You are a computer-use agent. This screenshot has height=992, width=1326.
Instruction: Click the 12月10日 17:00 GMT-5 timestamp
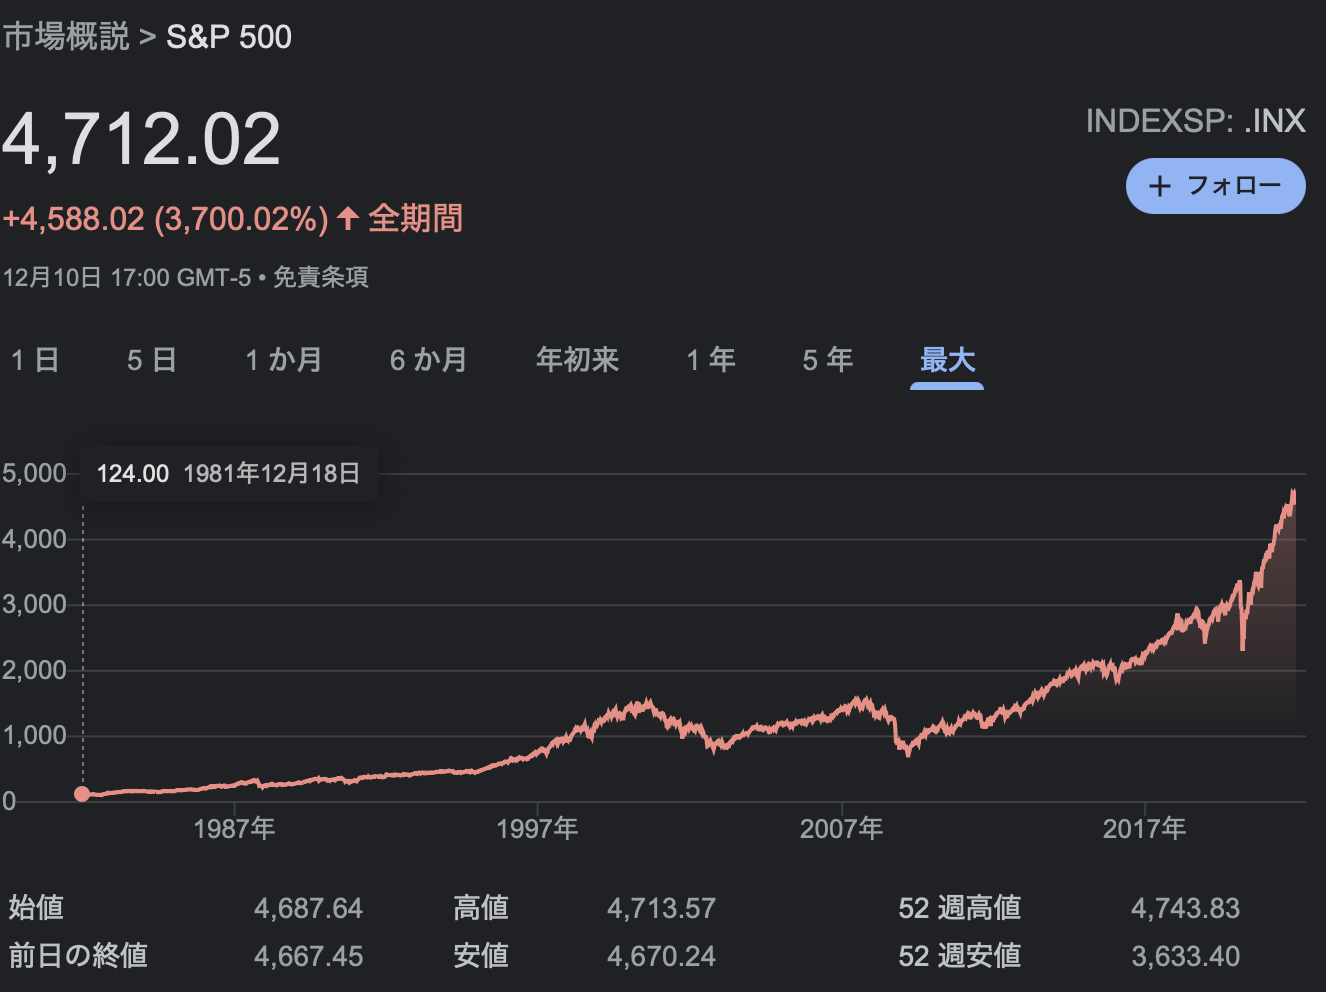[127, 277]
